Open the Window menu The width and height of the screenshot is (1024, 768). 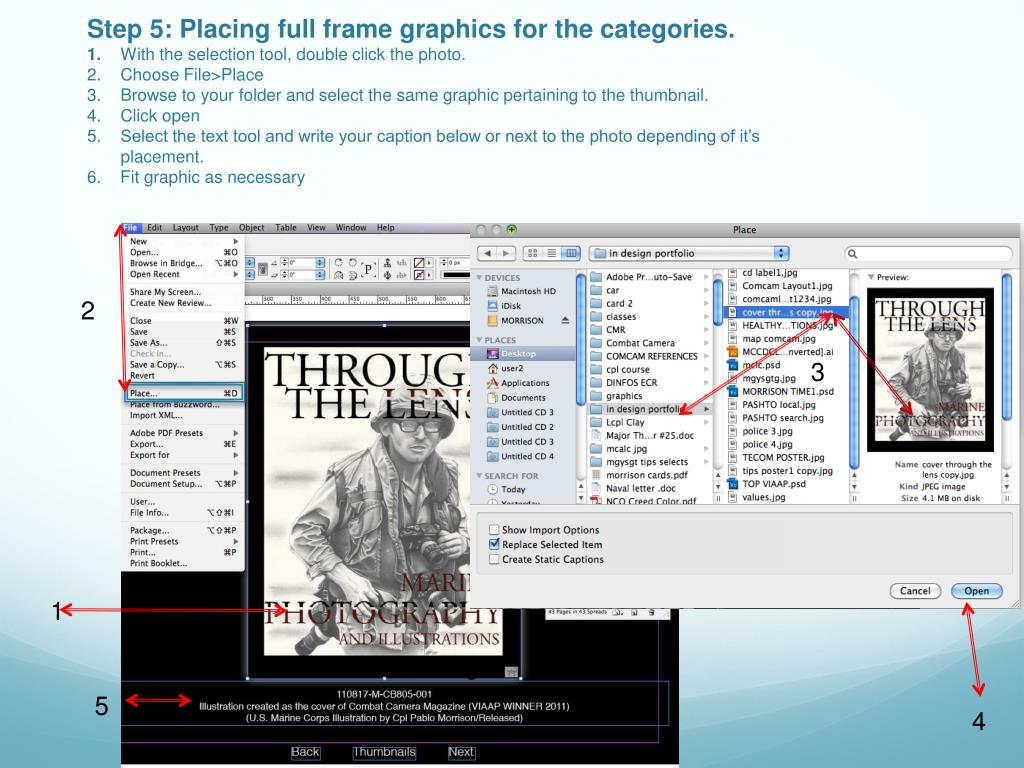pyautogui.click(x=351, y=227)
